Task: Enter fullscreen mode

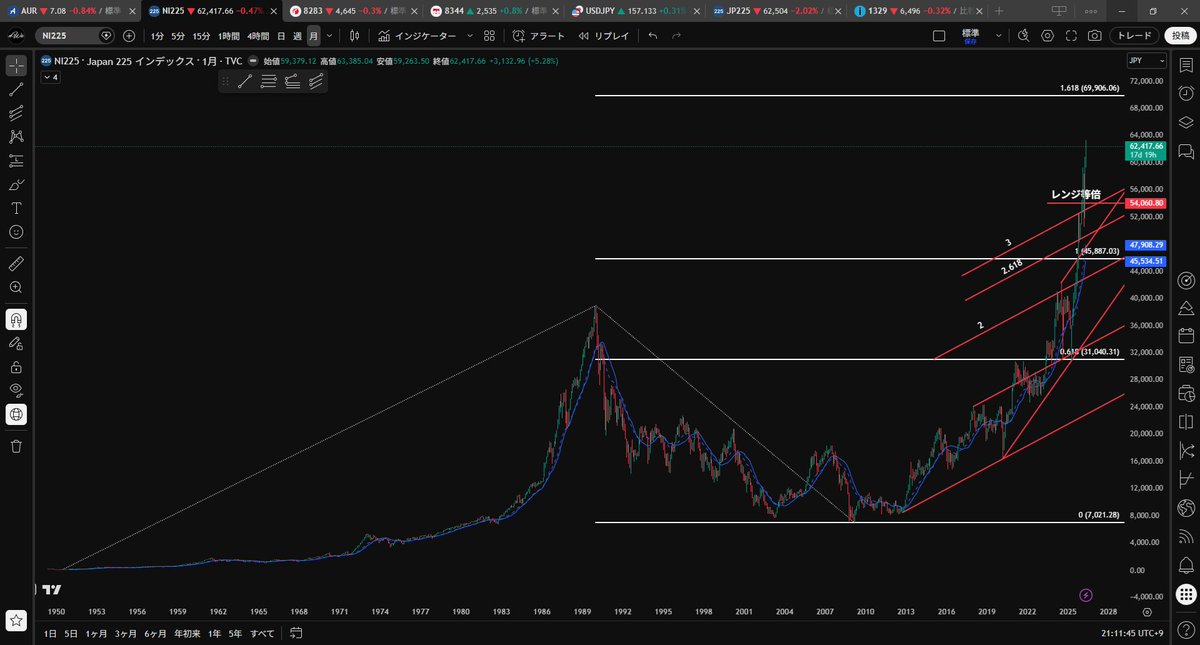Action: point(1071,35)
